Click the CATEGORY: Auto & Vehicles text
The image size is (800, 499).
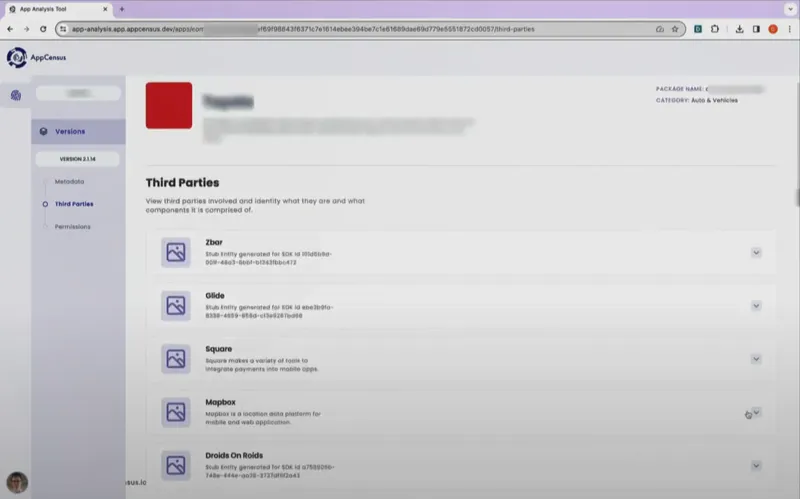[x=697, y=101]
